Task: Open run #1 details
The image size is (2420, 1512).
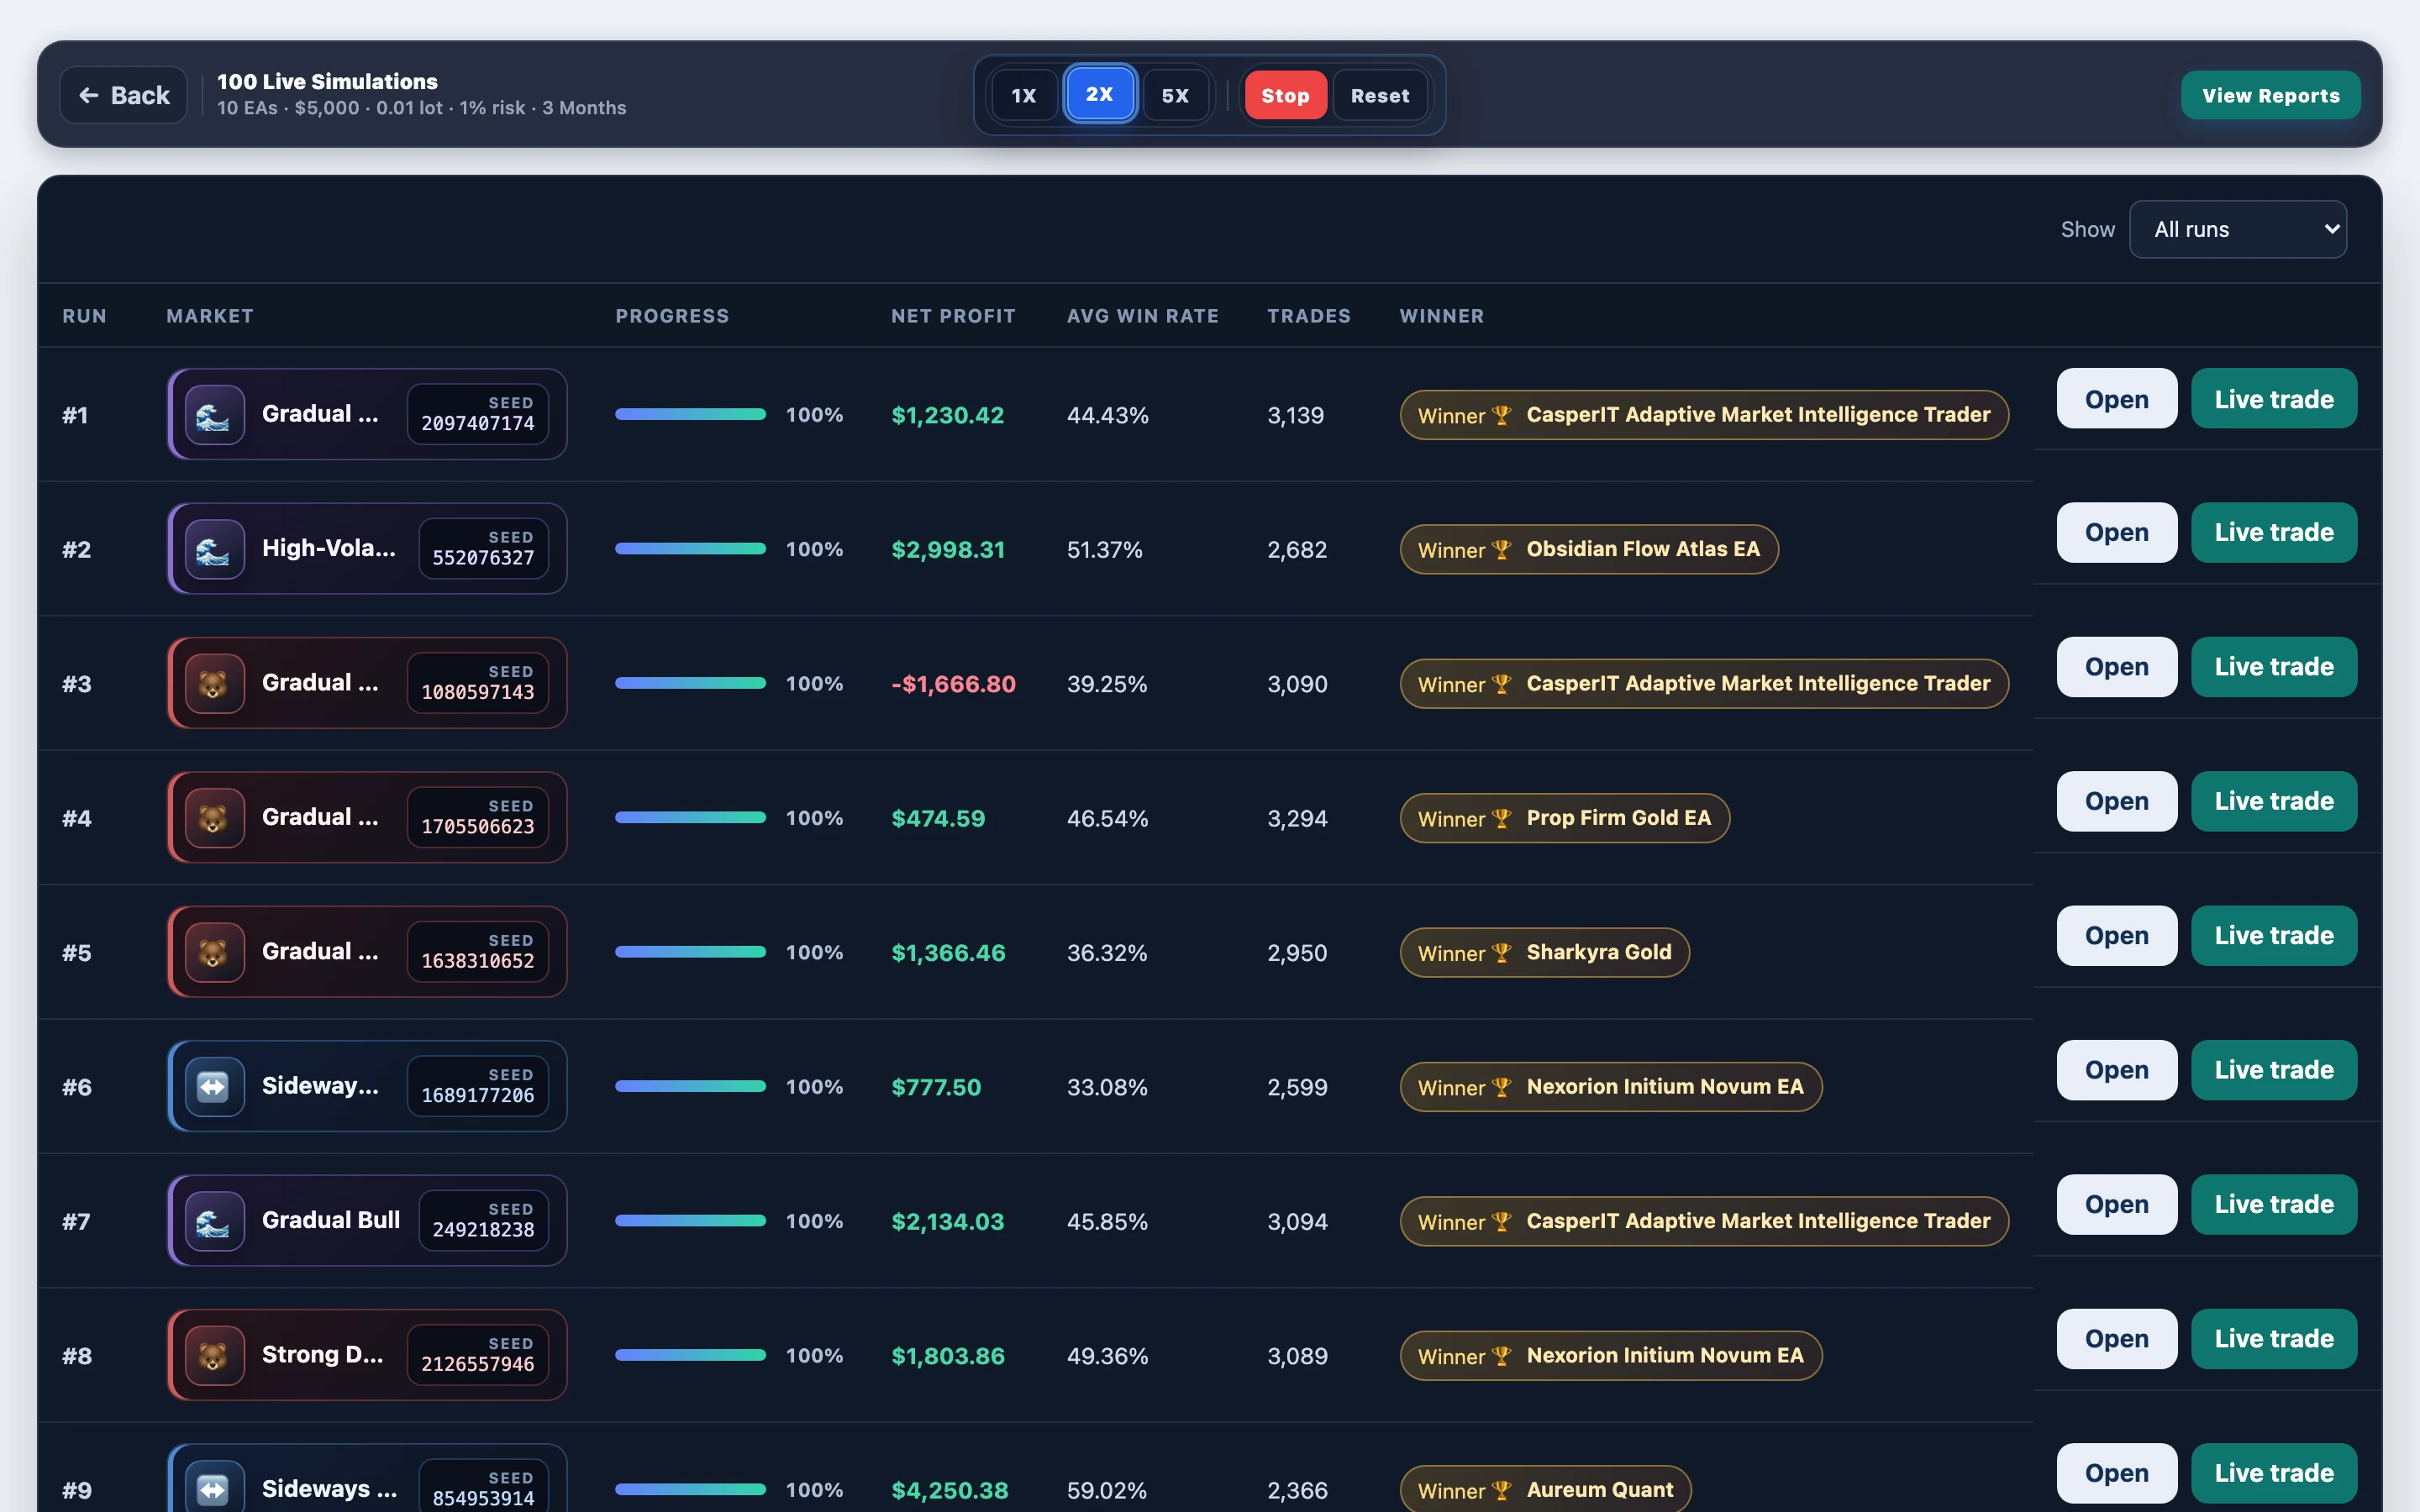Action: click(x=2117, y=398)
